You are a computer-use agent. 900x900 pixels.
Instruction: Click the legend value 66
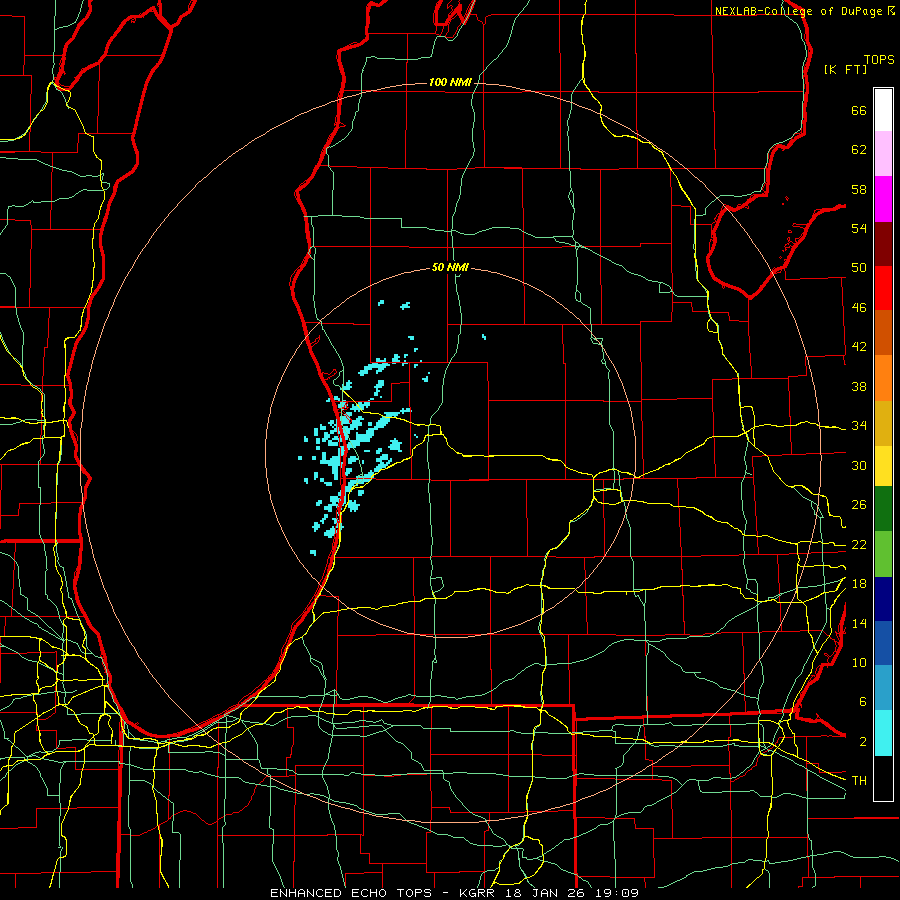click(x=859, y=111)
